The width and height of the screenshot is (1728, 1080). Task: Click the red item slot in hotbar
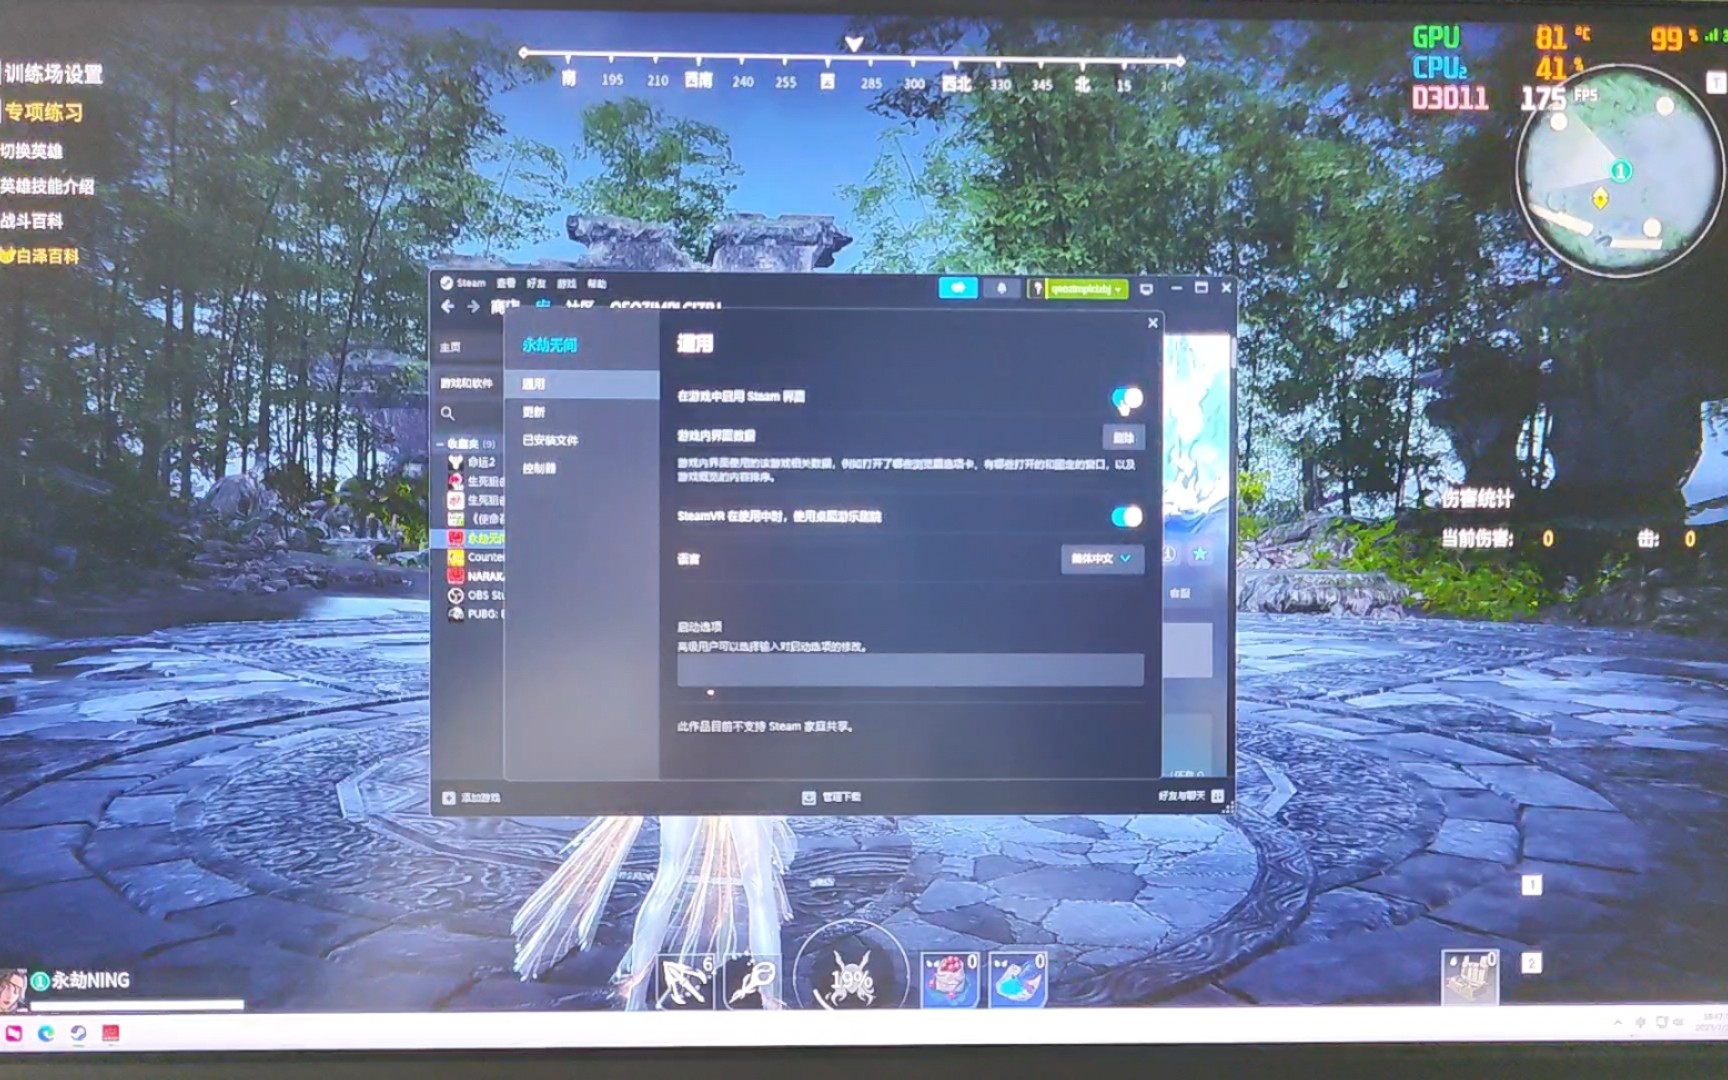[949, 980]
